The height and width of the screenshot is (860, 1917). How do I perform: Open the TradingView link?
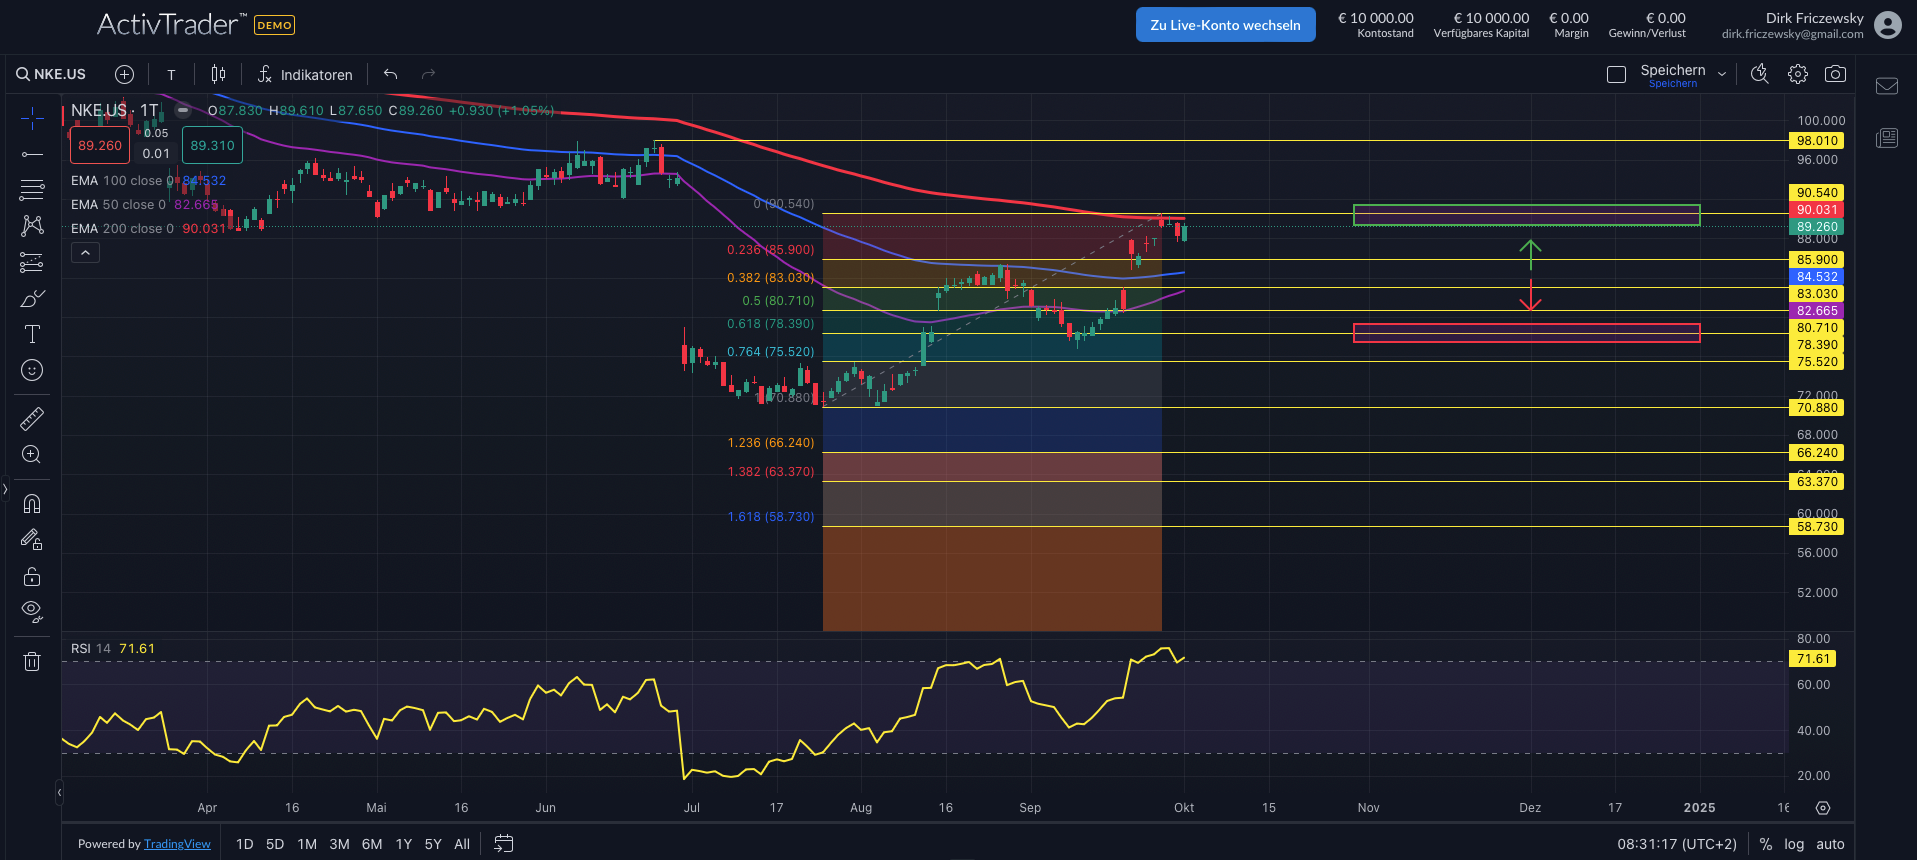coord(177,844)
